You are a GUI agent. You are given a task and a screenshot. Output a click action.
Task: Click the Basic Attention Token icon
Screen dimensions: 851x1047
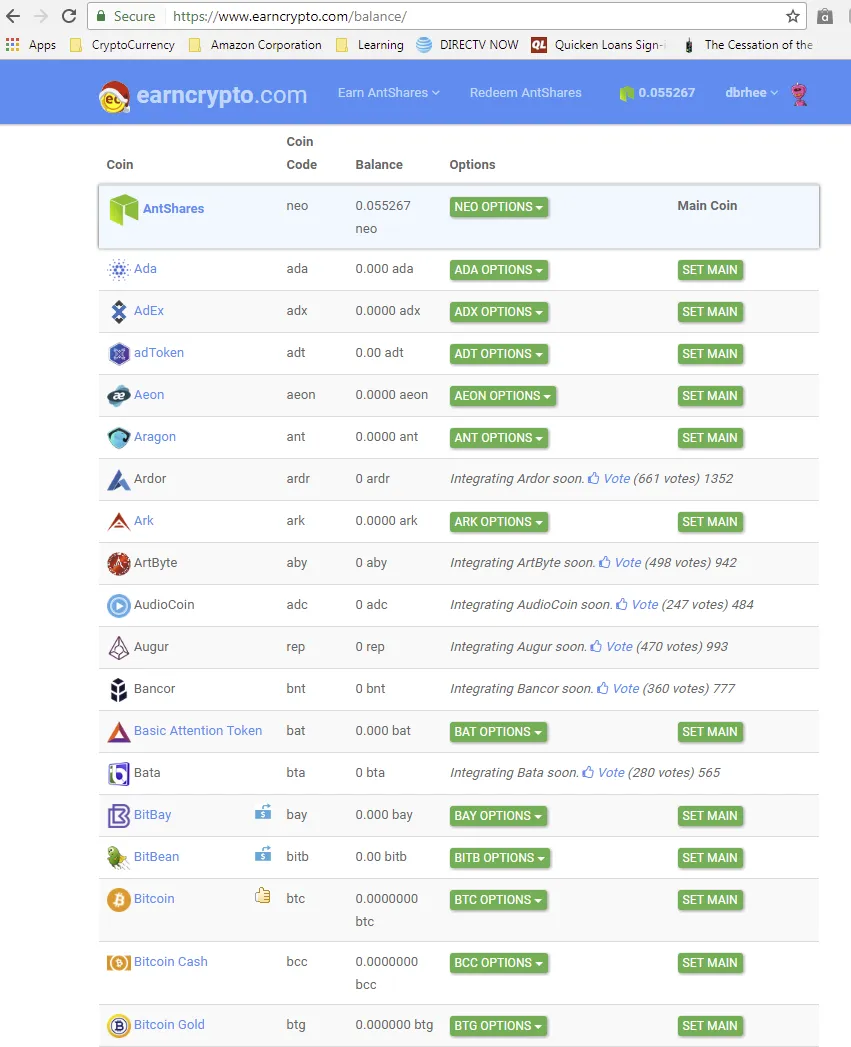[119, 732]
